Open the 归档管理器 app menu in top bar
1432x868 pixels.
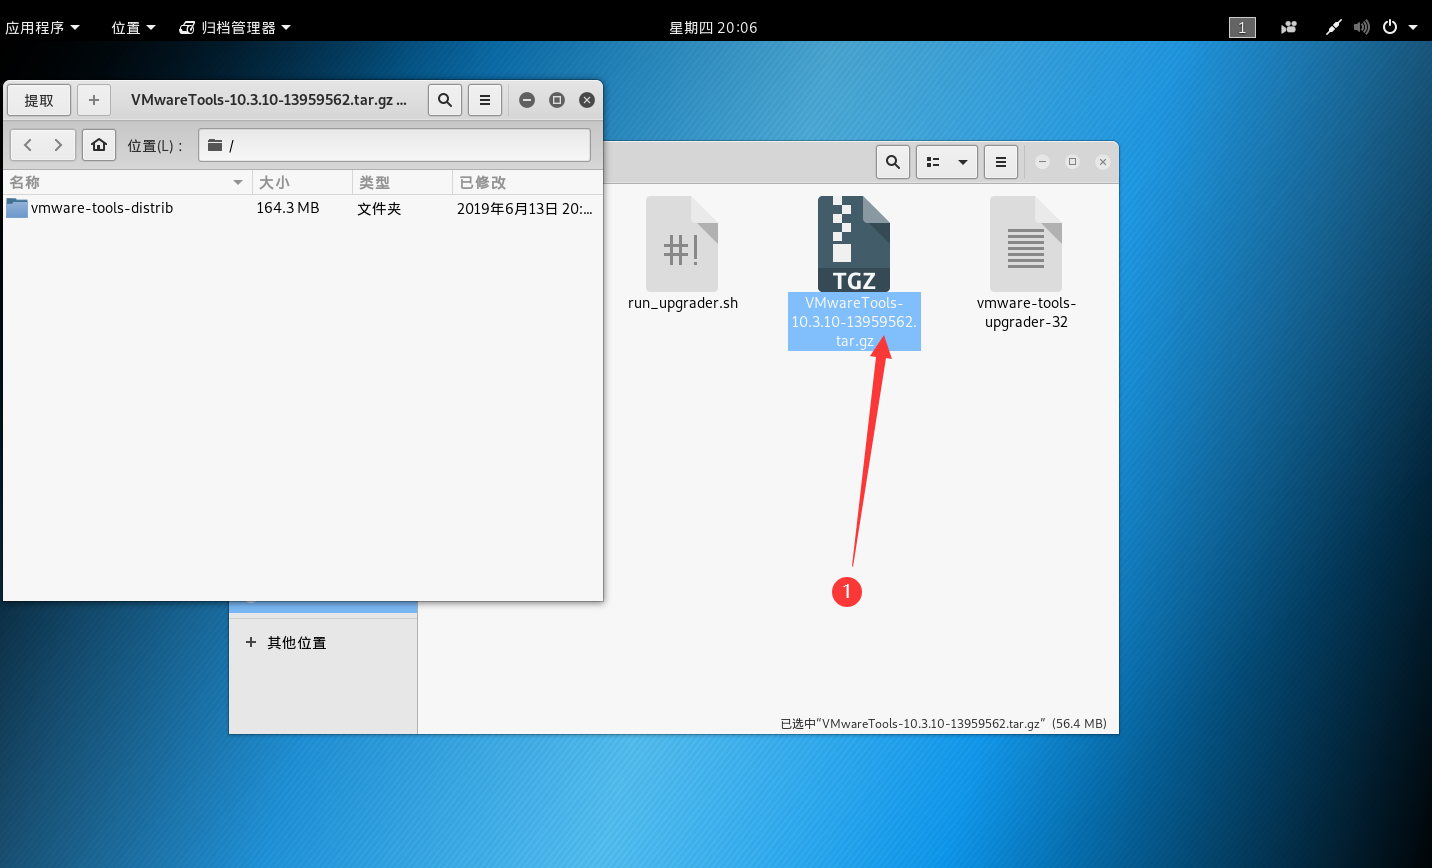235,27
